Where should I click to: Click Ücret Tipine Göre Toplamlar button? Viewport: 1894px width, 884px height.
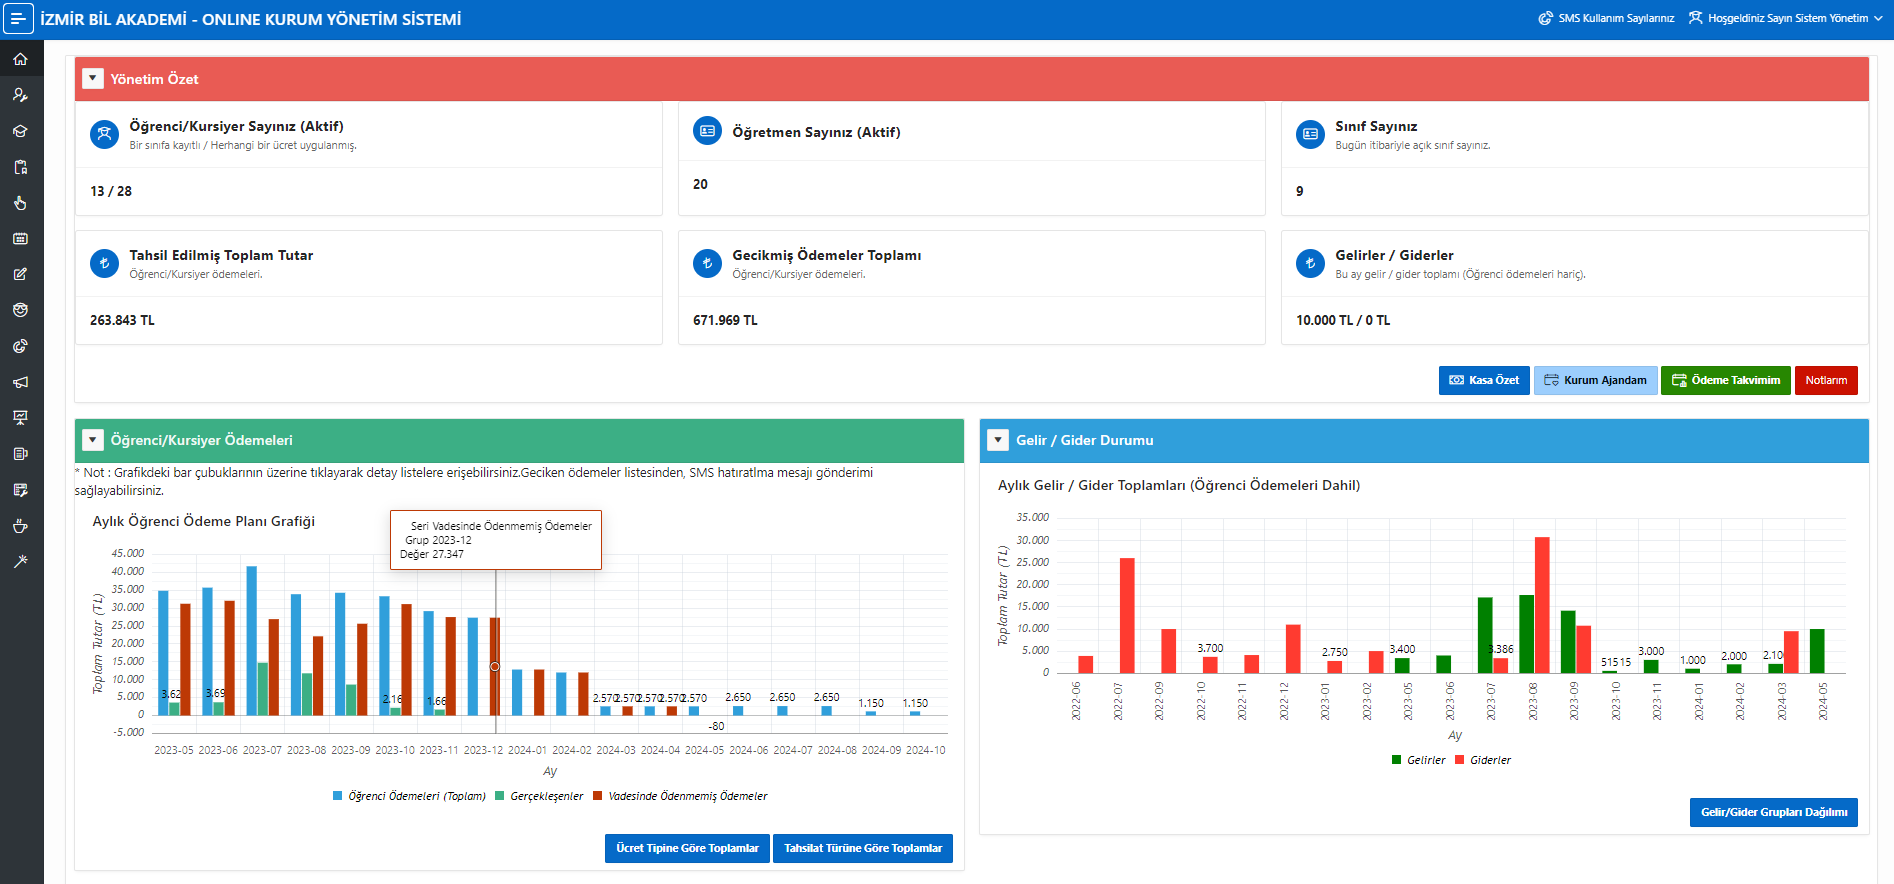pos(687,848)
